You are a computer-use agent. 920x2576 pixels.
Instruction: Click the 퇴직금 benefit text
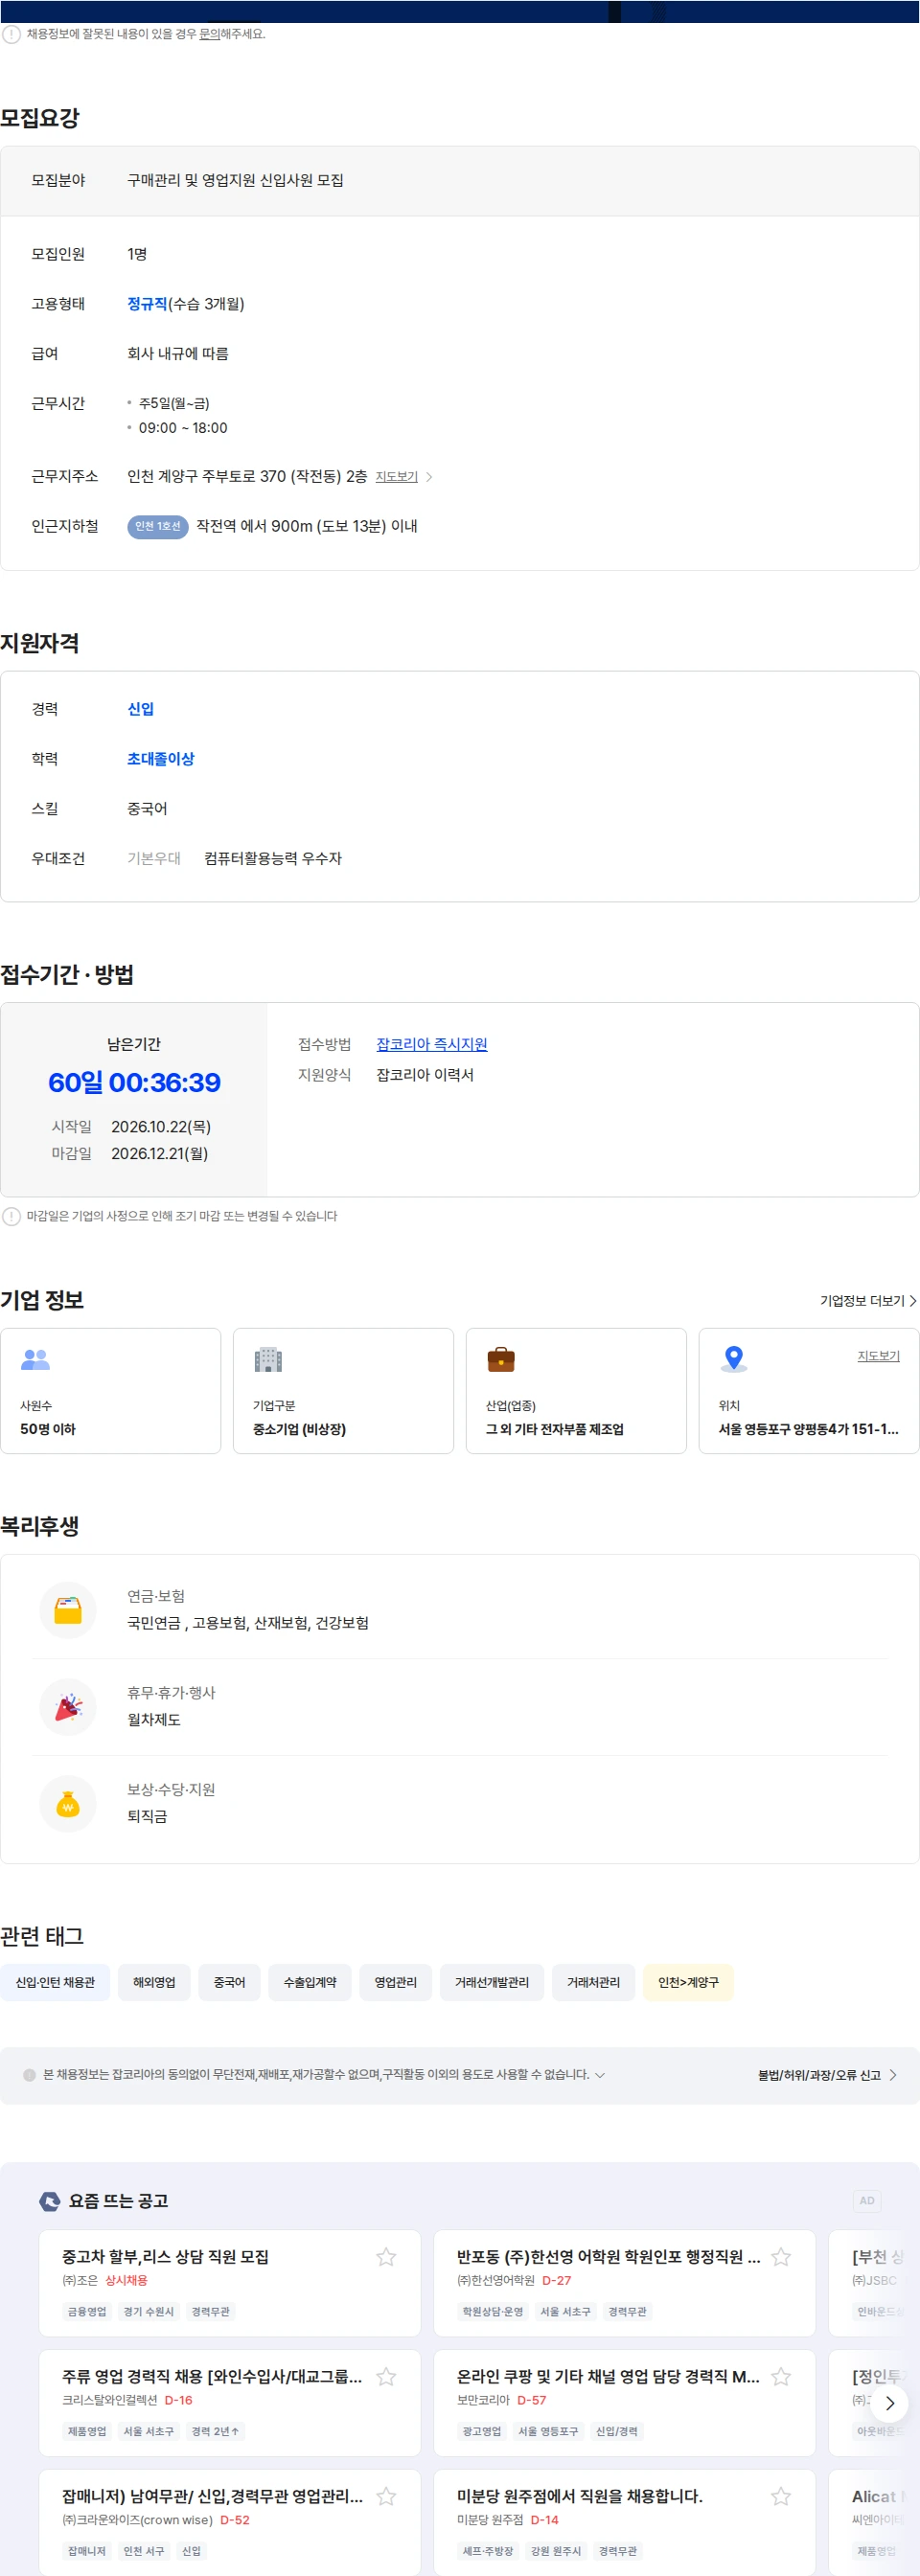click(147, 1818)
